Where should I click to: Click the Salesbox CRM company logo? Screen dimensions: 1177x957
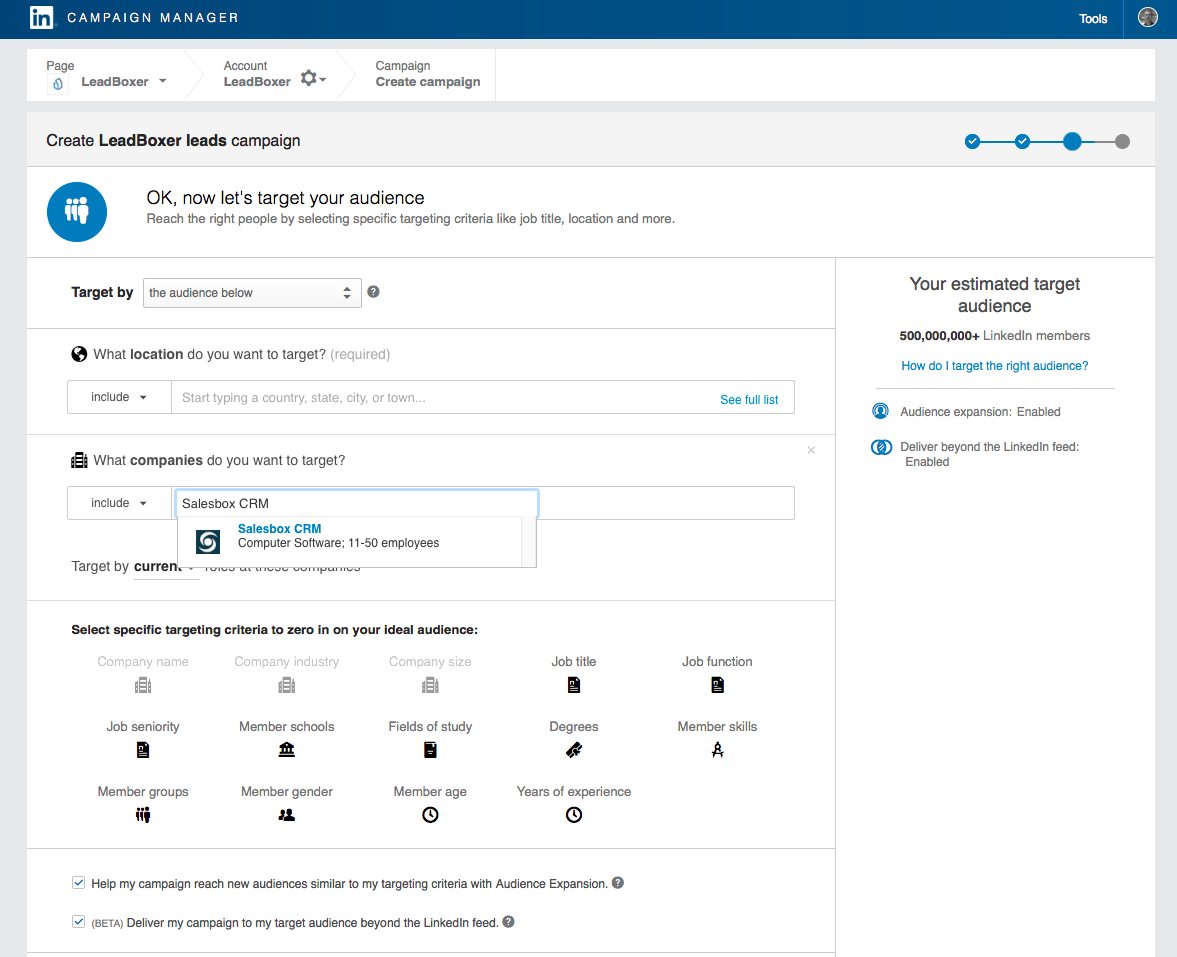point(208,541)
